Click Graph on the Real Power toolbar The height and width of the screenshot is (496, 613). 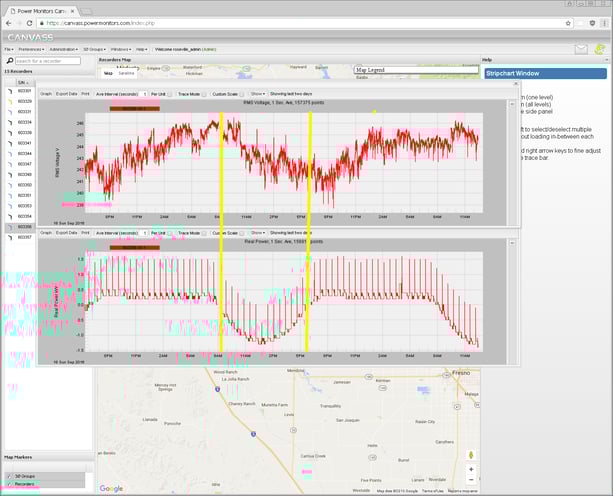[x=46, y=233]
